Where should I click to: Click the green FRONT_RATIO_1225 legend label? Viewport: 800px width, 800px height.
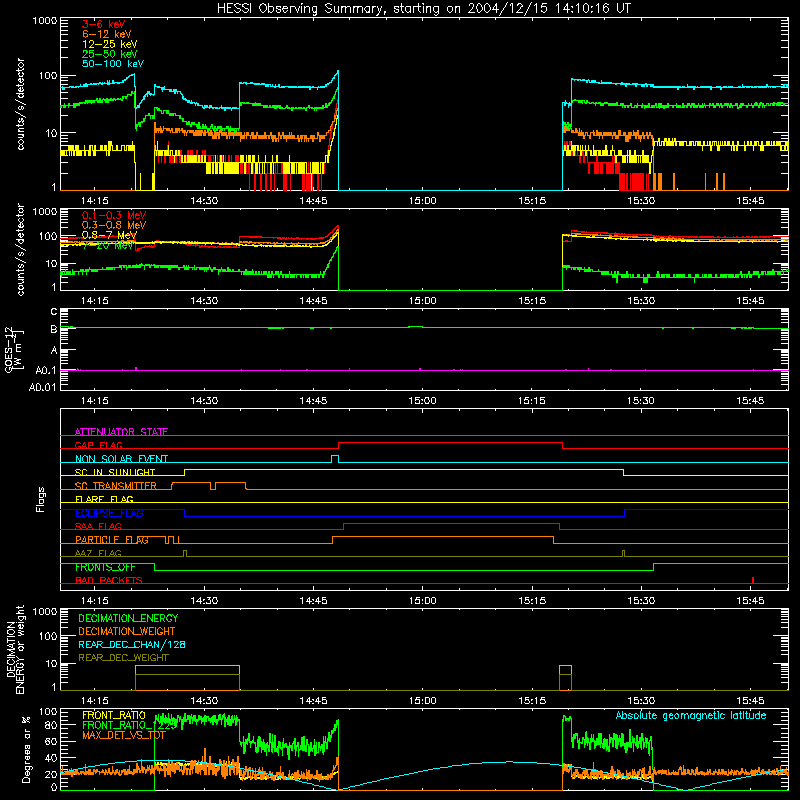point(129,725)
